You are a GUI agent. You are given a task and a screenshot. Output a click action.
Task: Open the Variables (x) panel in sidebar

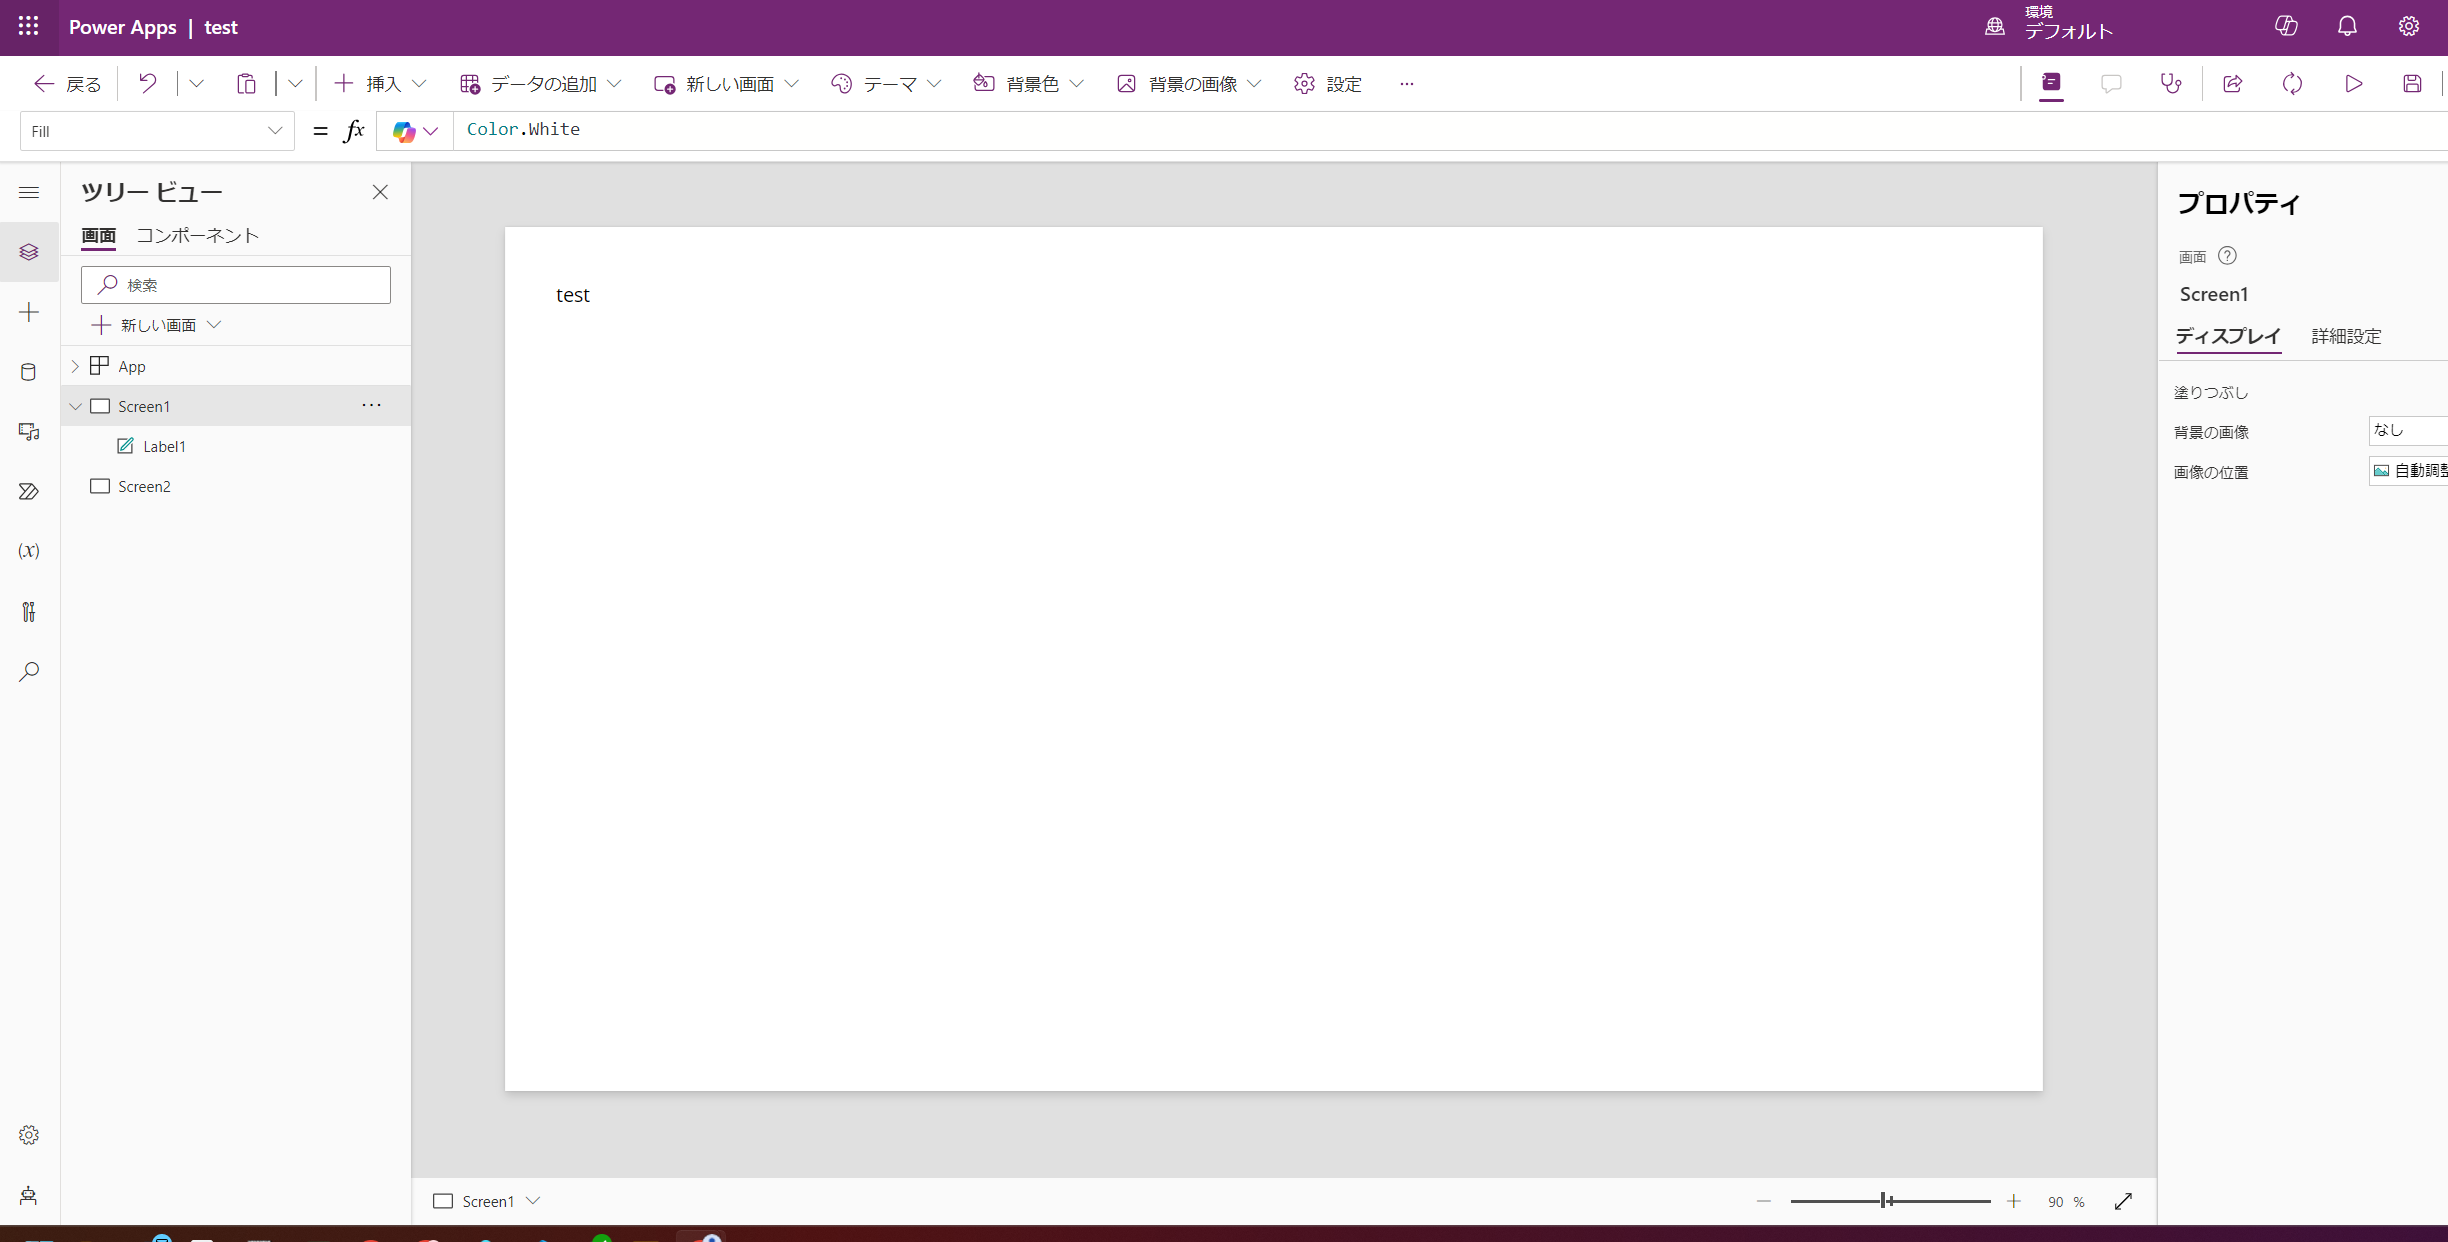point(28,551)
